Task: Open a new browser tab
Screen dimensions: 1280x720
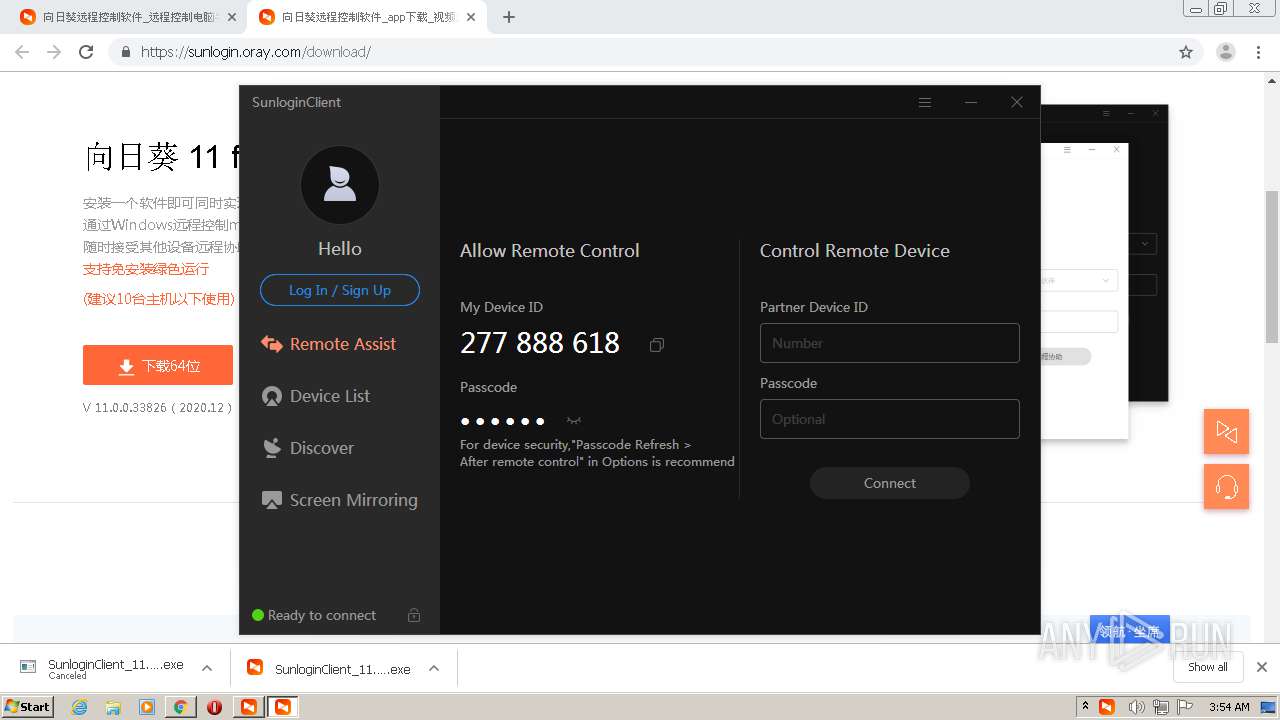Action: (x=509, y=17)
